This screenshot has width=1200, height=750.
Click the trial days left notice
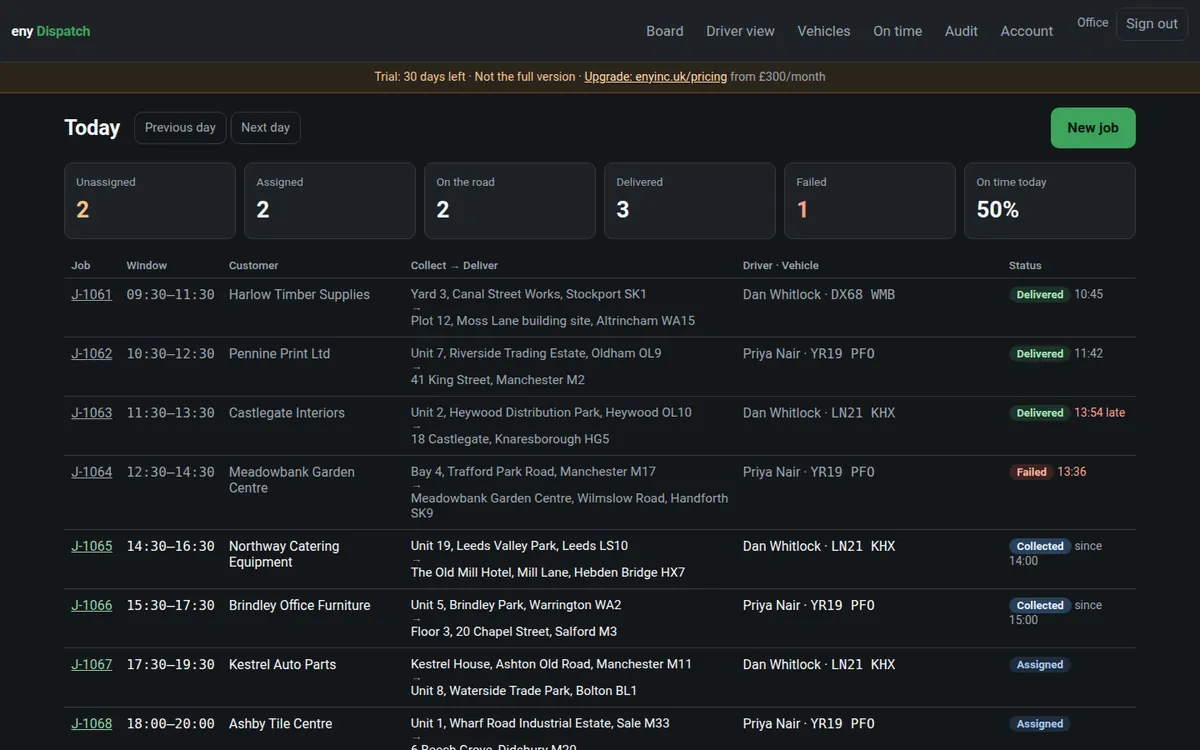420,76
